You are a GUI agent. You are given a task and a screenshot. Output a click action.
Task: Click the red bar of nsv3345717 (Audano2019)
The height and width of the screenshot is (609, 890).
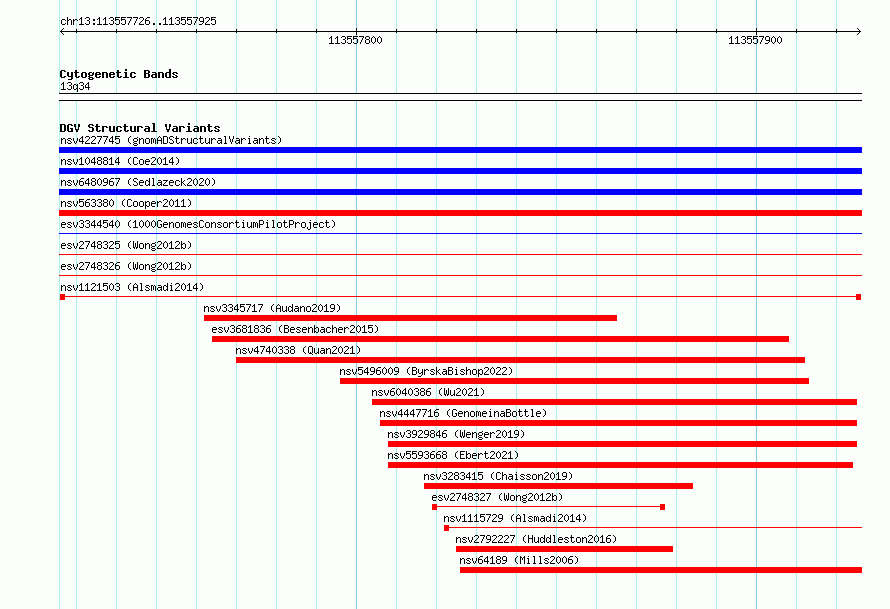(x=410, y=318)
